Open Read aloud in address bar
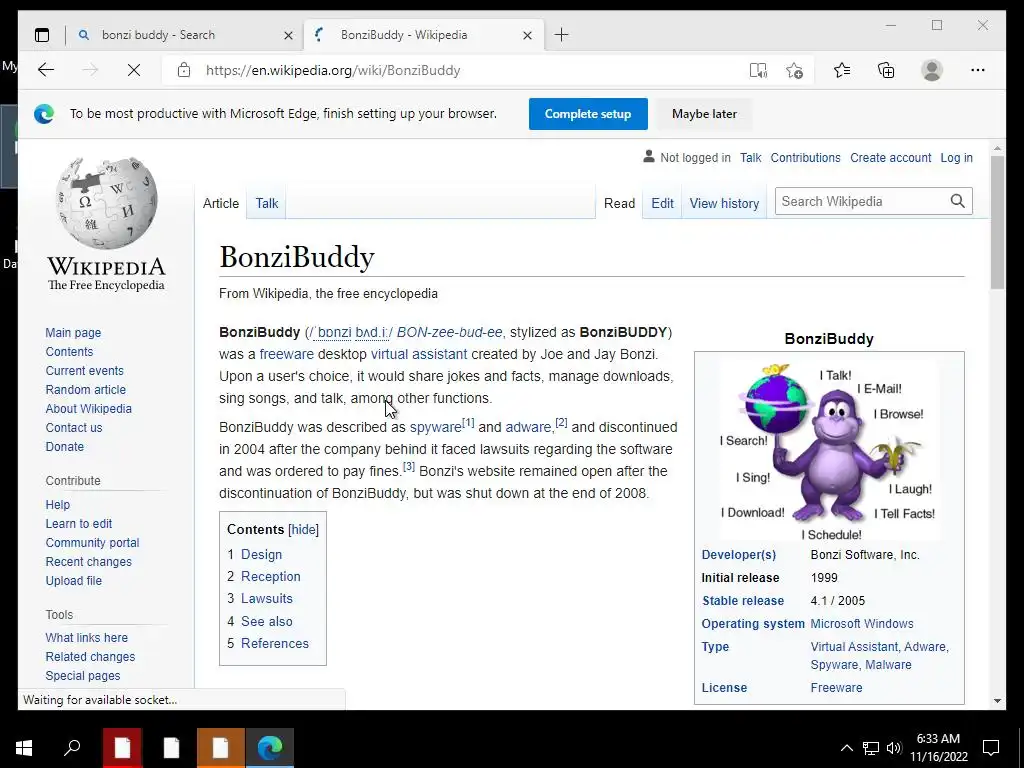The height and width of the screenshot is (768, 1024). tap(758, 70)
